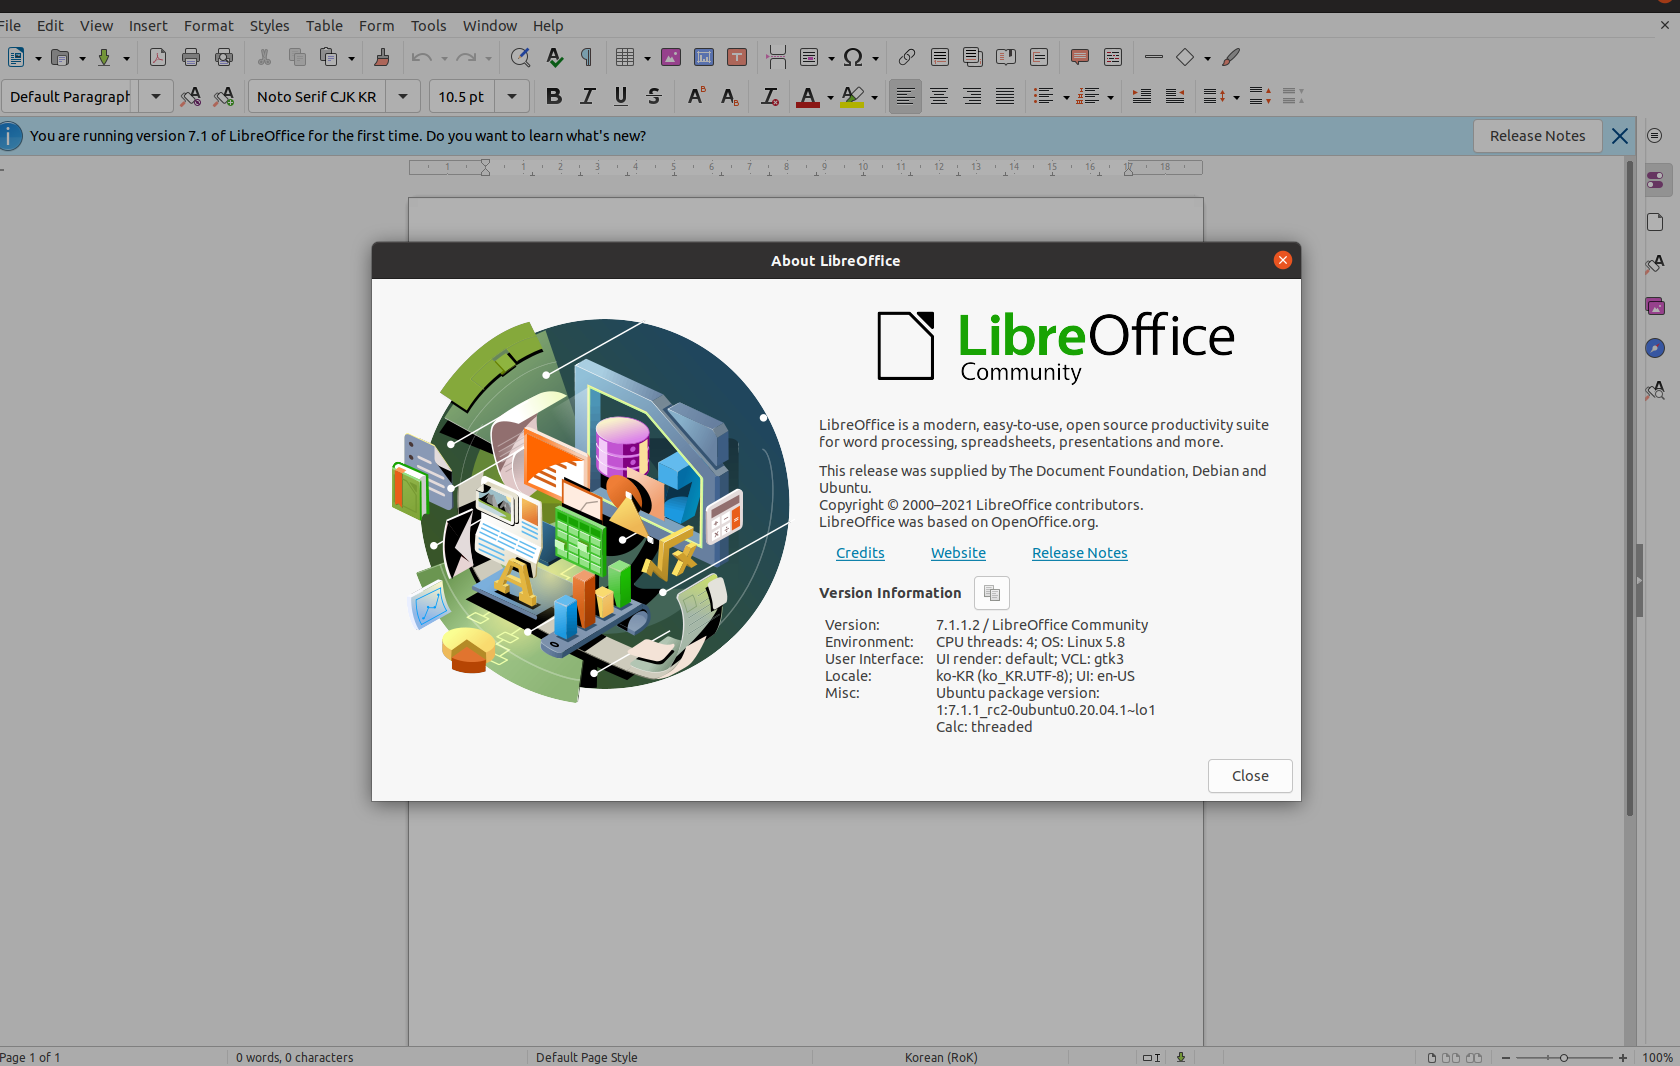Enable Align Left paragraph alignment
Viewport: 1680px width, 1066px height.
[x=905, y=96]
